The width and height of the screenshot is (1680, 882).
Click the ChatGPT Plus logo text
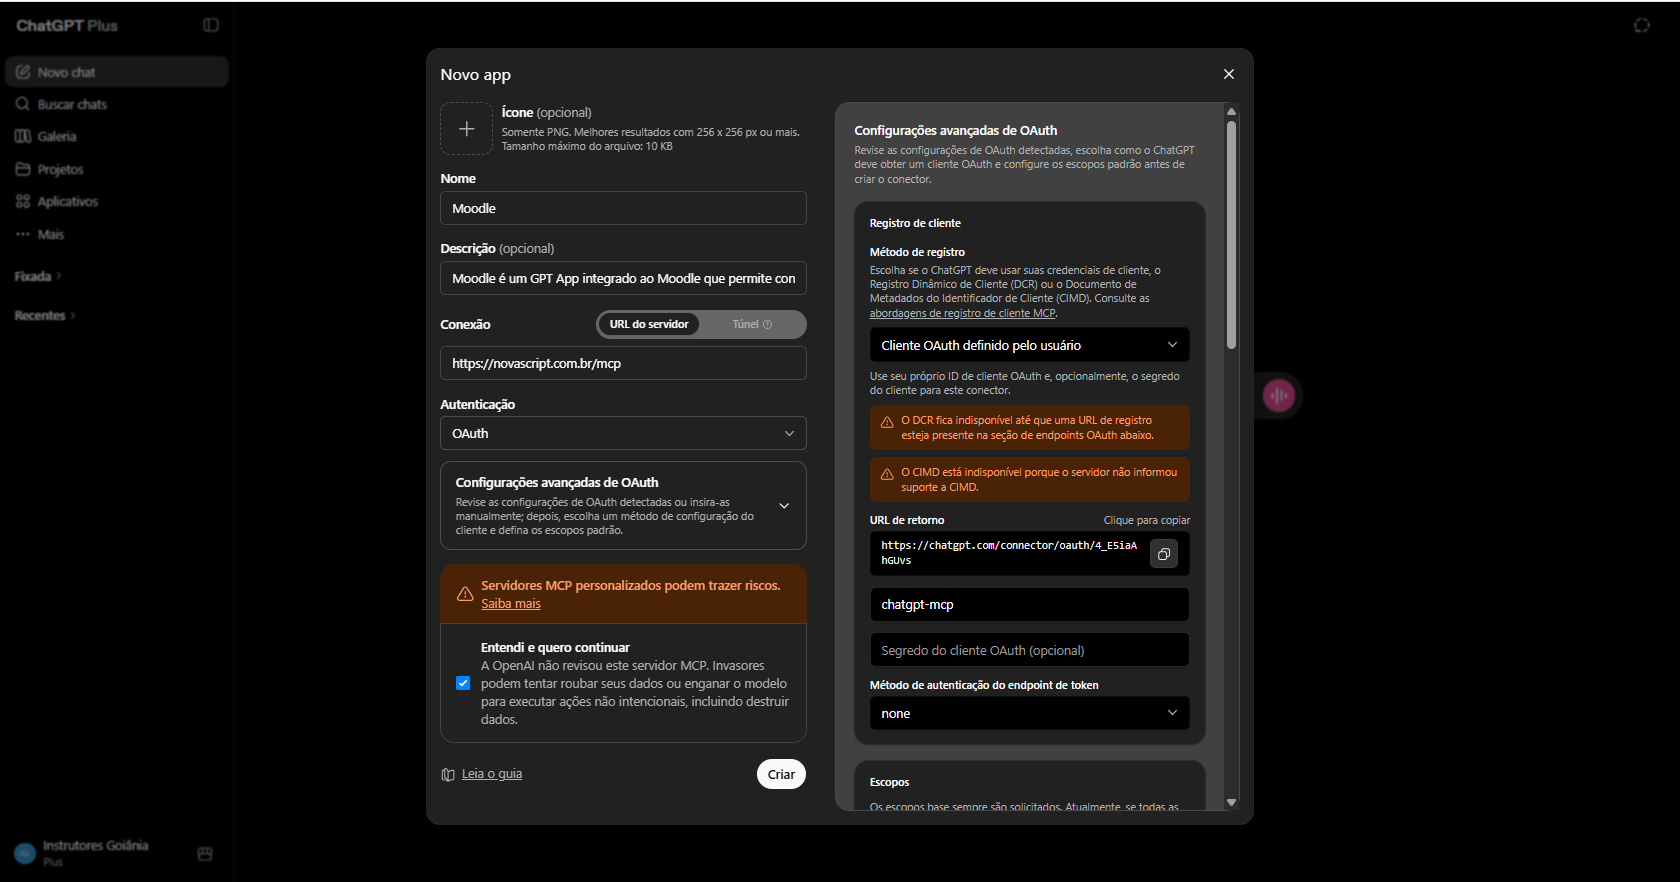pos(67,25)
